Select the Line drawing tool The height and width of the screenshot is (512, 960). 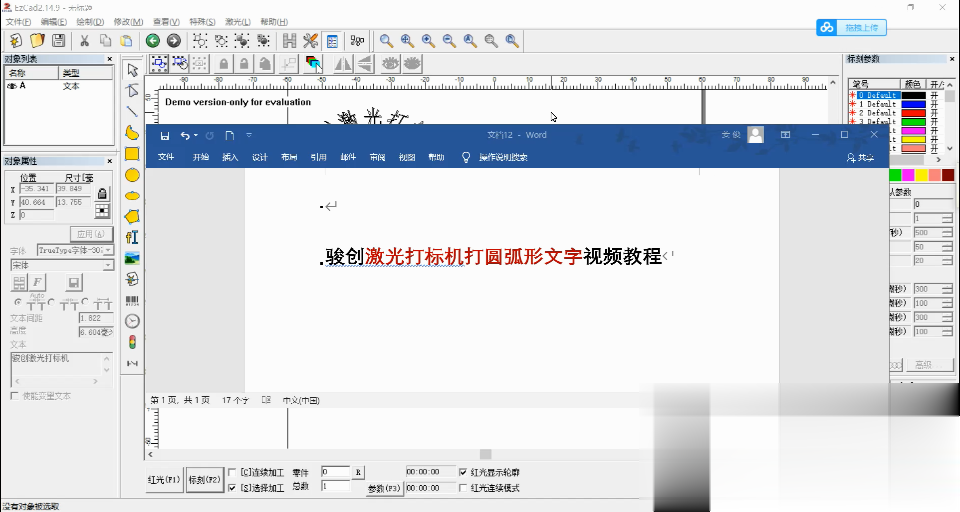[x=132, y=111]
